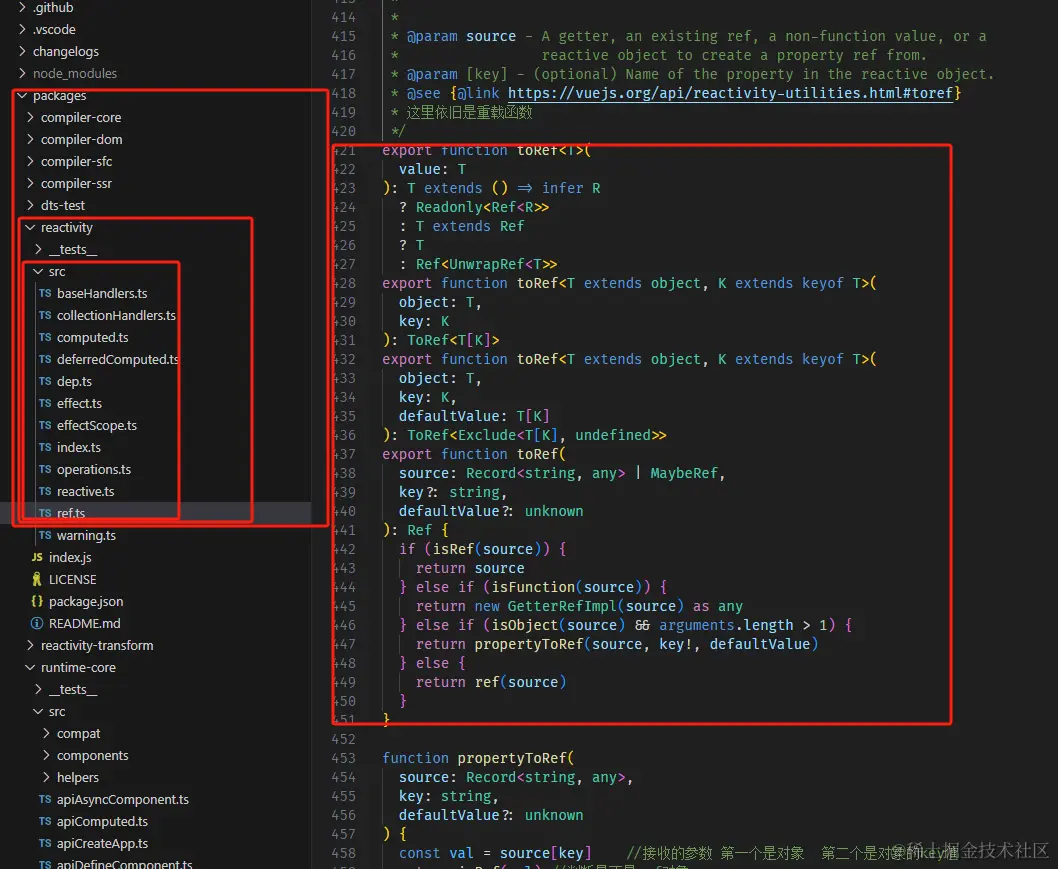Open the vuejs.org toref documentation link
The image size is (1058, 869).
point(730,93)
